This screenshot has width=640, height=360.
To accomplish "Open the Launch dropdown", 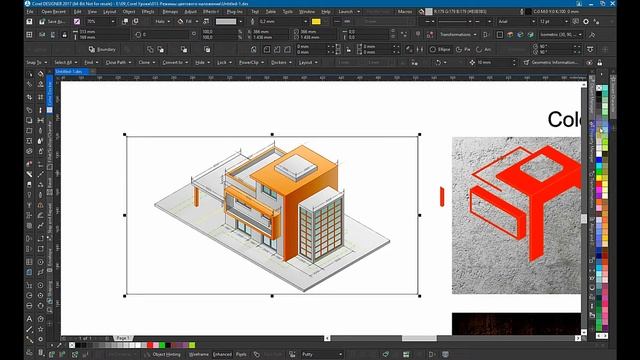I will click(349, 11).
